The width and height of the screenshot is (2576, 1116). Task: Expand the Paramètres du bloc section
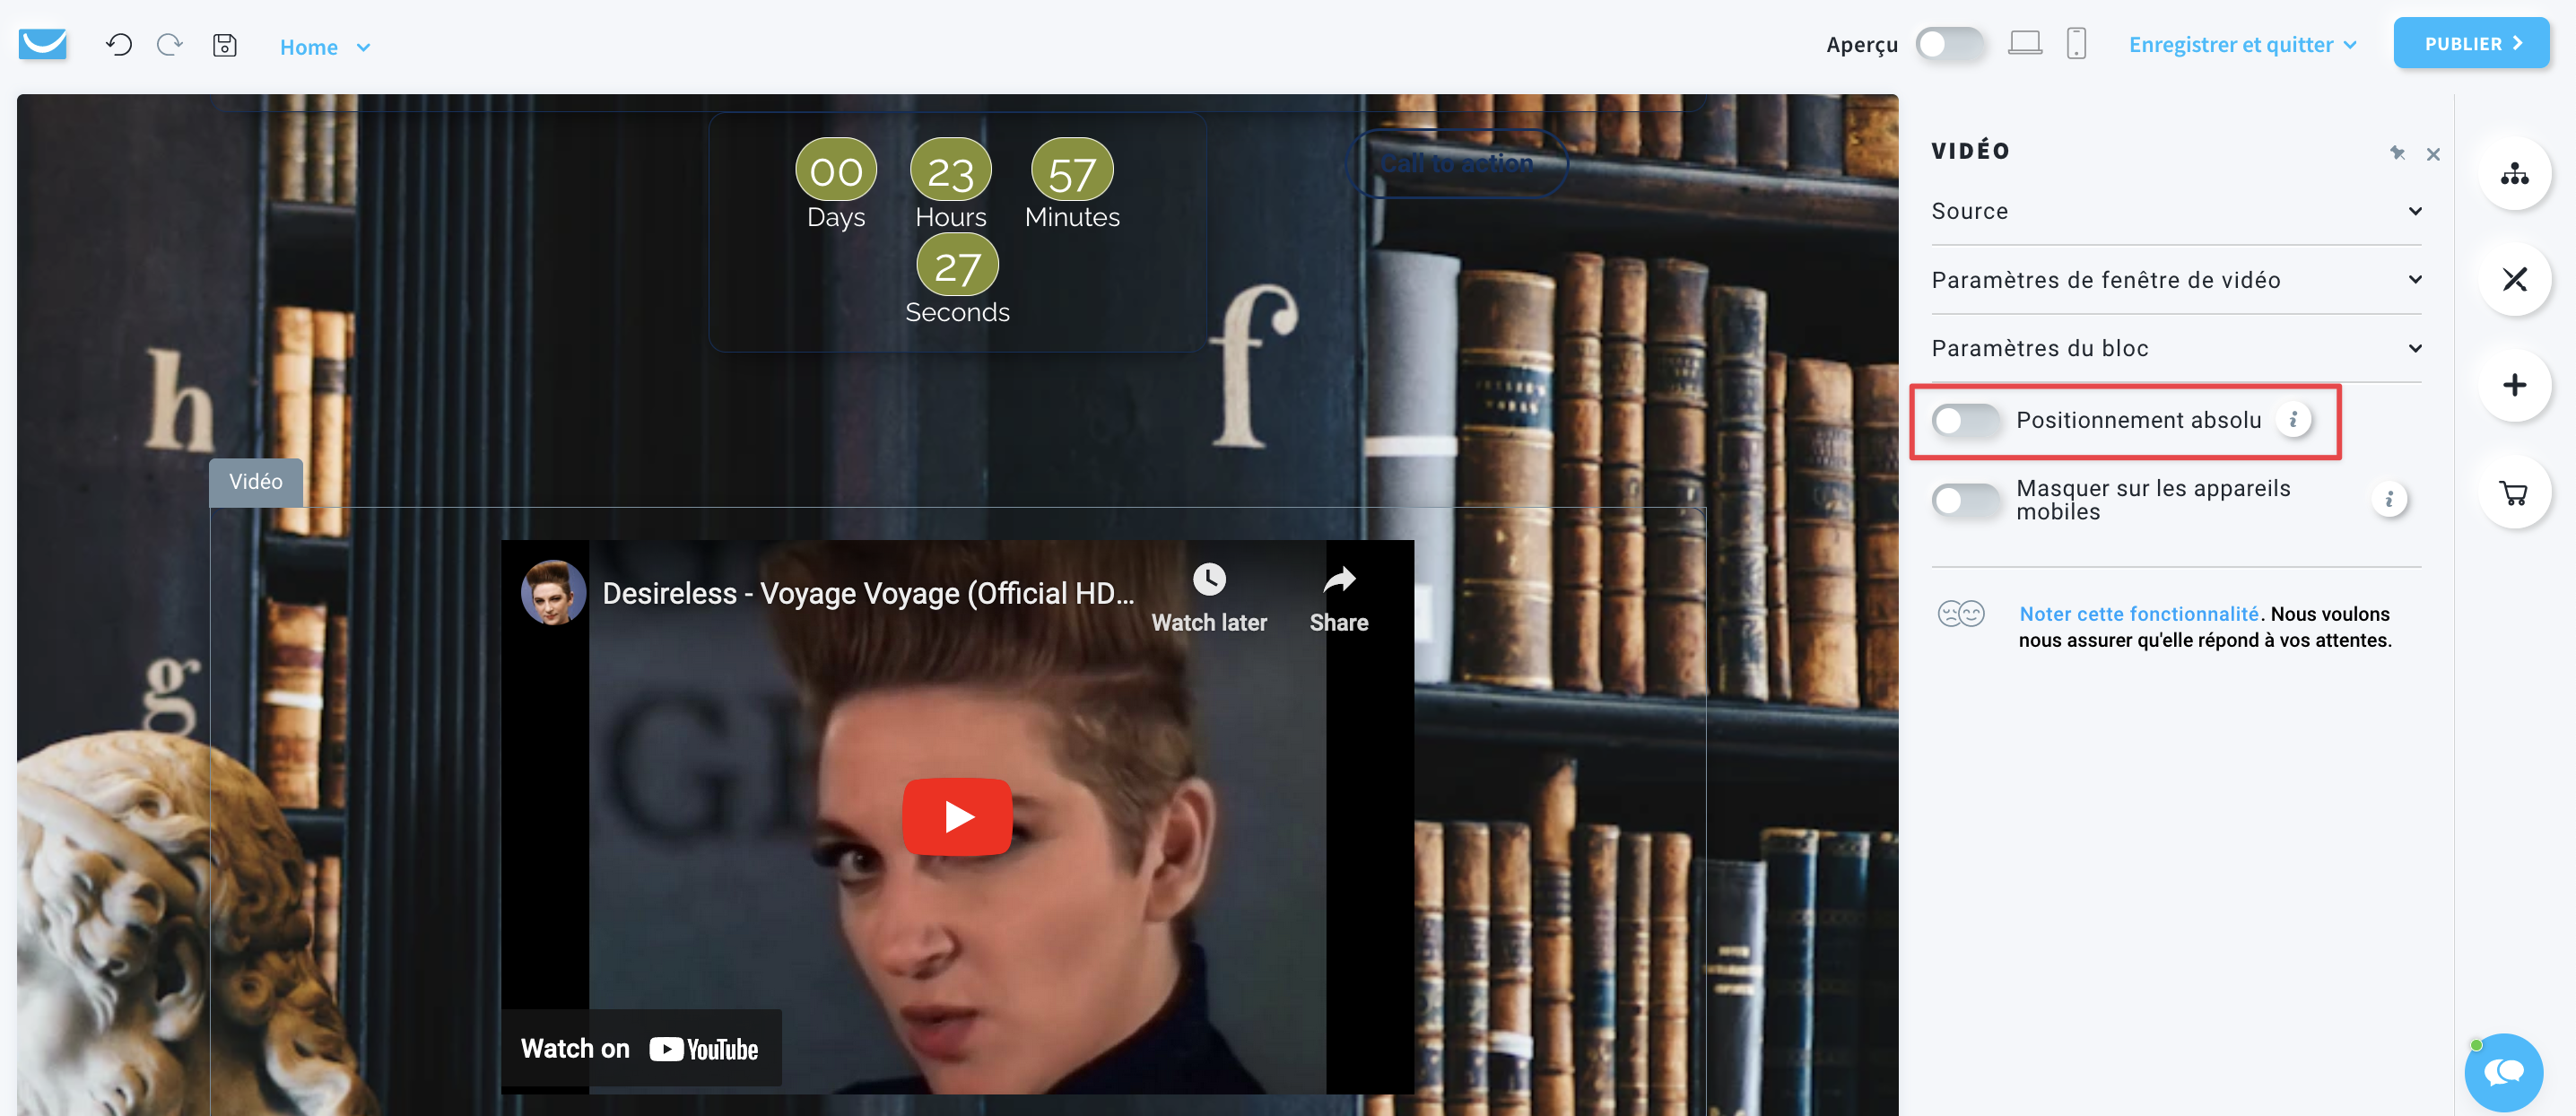pyautogui.click(x=2177, y=347)
